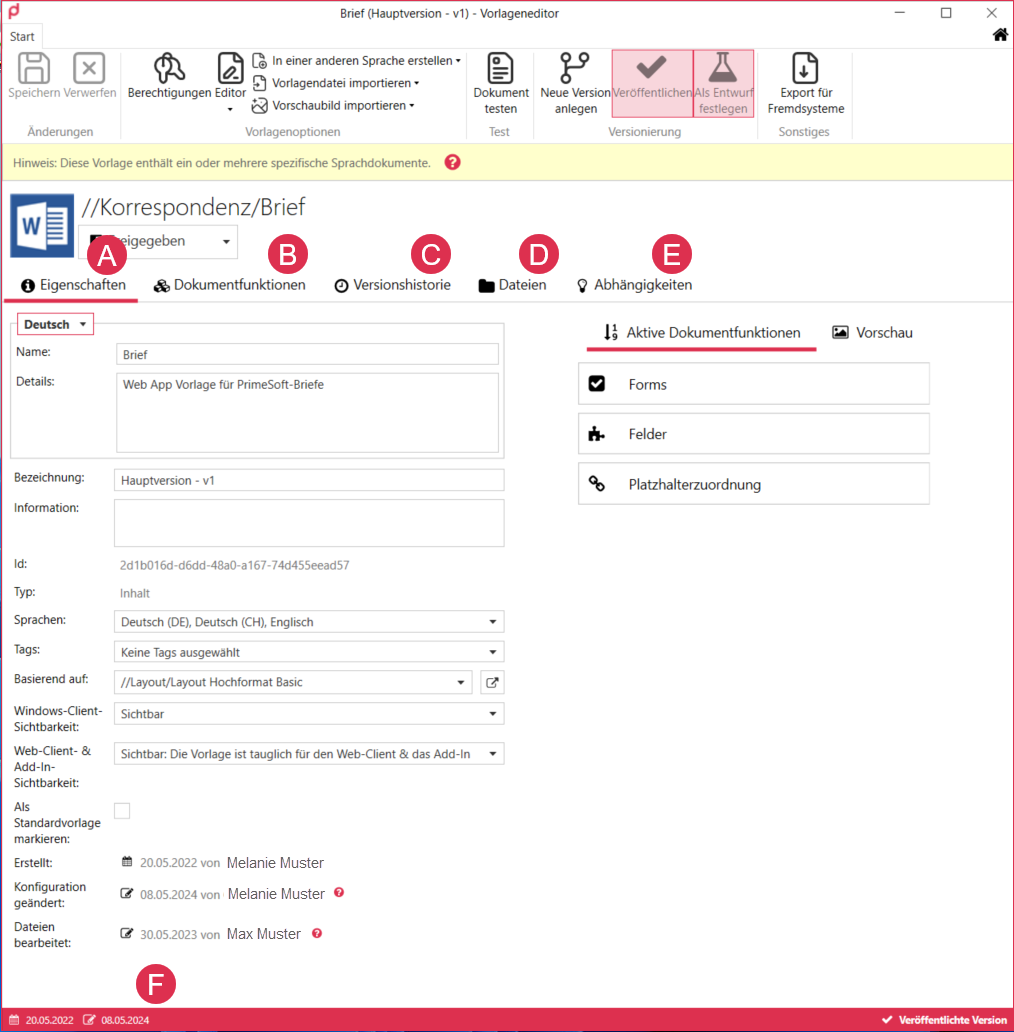The height and width of the screenshot is (1032, 1014).
Task: Switch to the Abhängigkeiten tab
Action: pyautogui.click(x=634, y=285)
